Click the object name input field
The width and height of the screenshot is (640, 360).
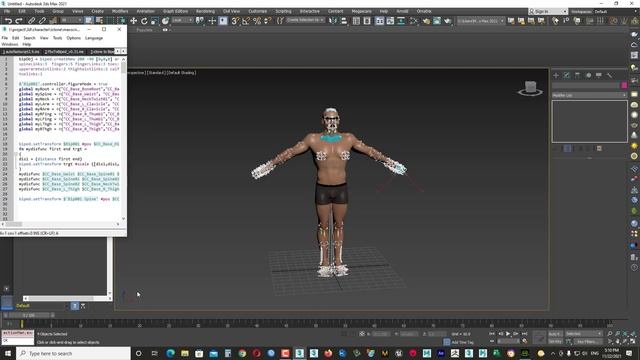coord(586,85)
